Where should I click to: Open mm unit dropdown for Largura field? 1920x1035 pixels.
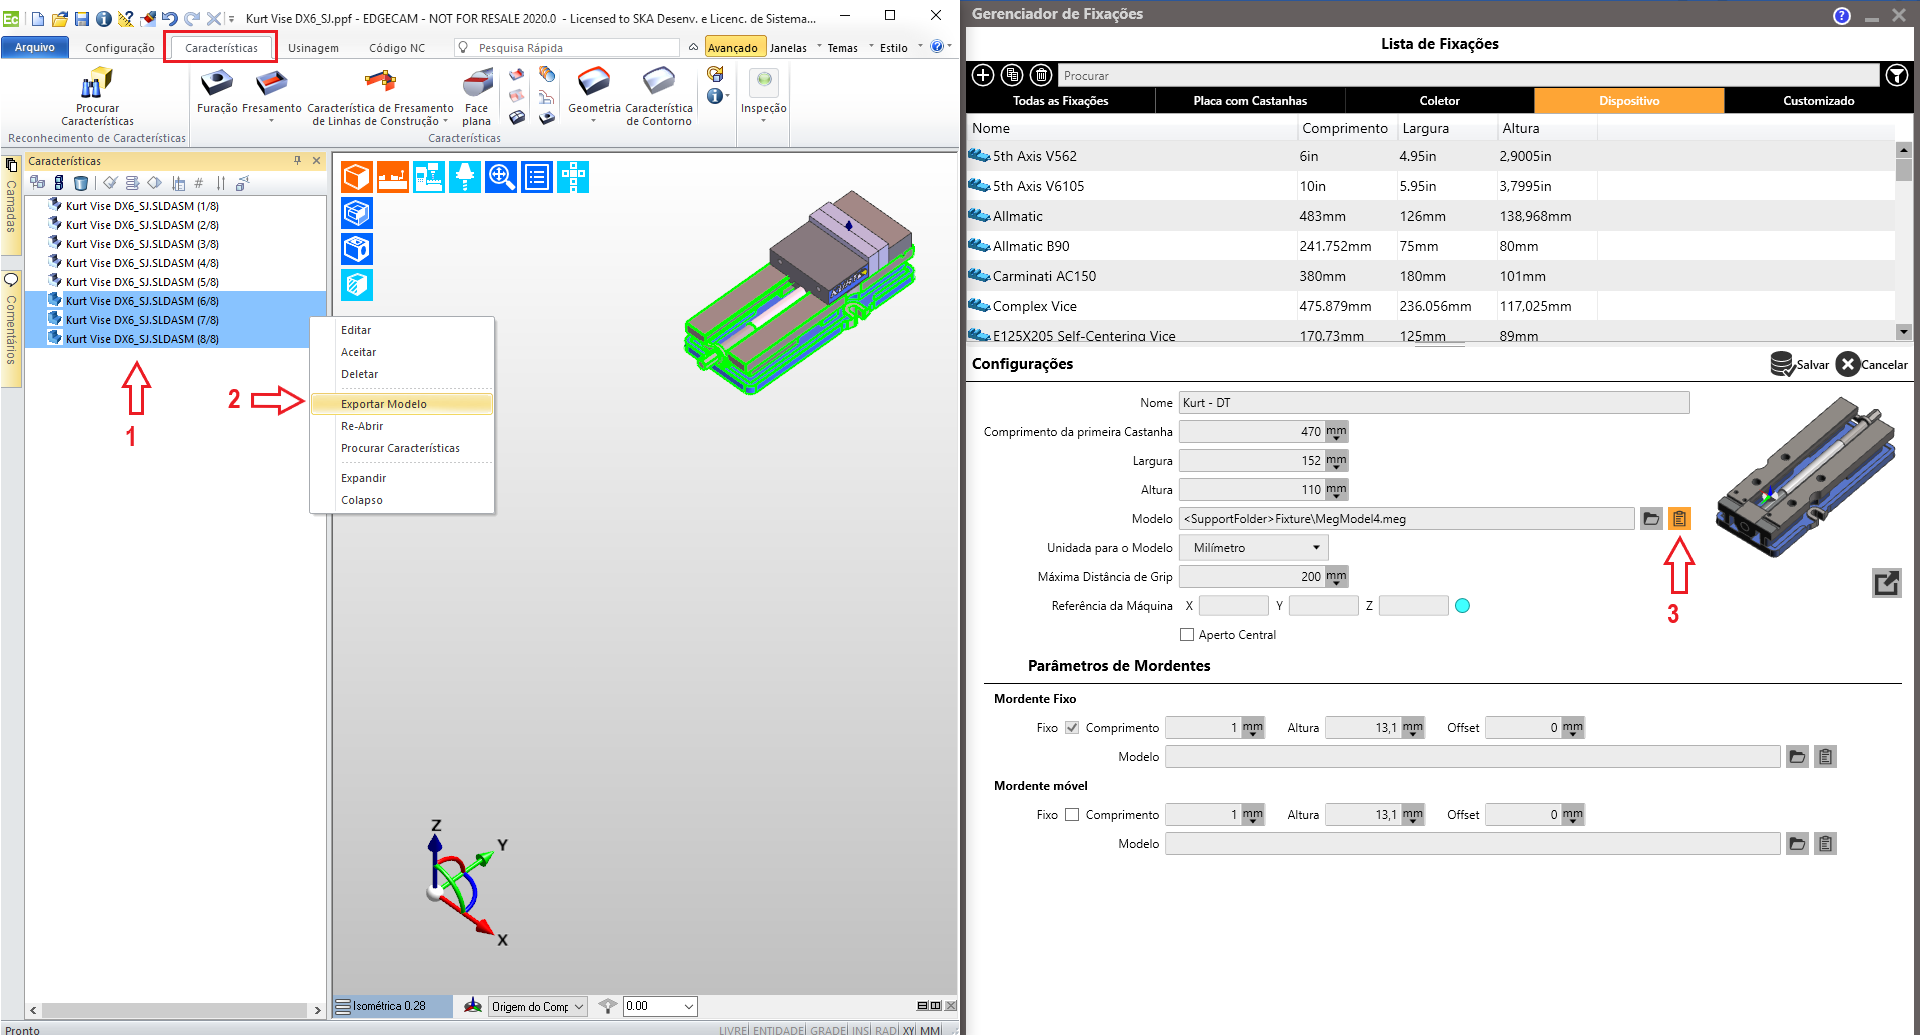(x=1336, y=461)
